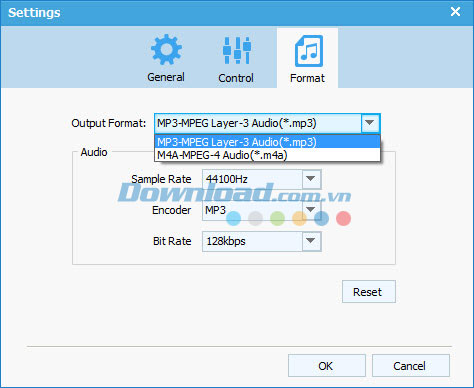The width and height of the screenshot is (474, 388).
Task: Switch to the Control tab label
Action: [236, 78]
